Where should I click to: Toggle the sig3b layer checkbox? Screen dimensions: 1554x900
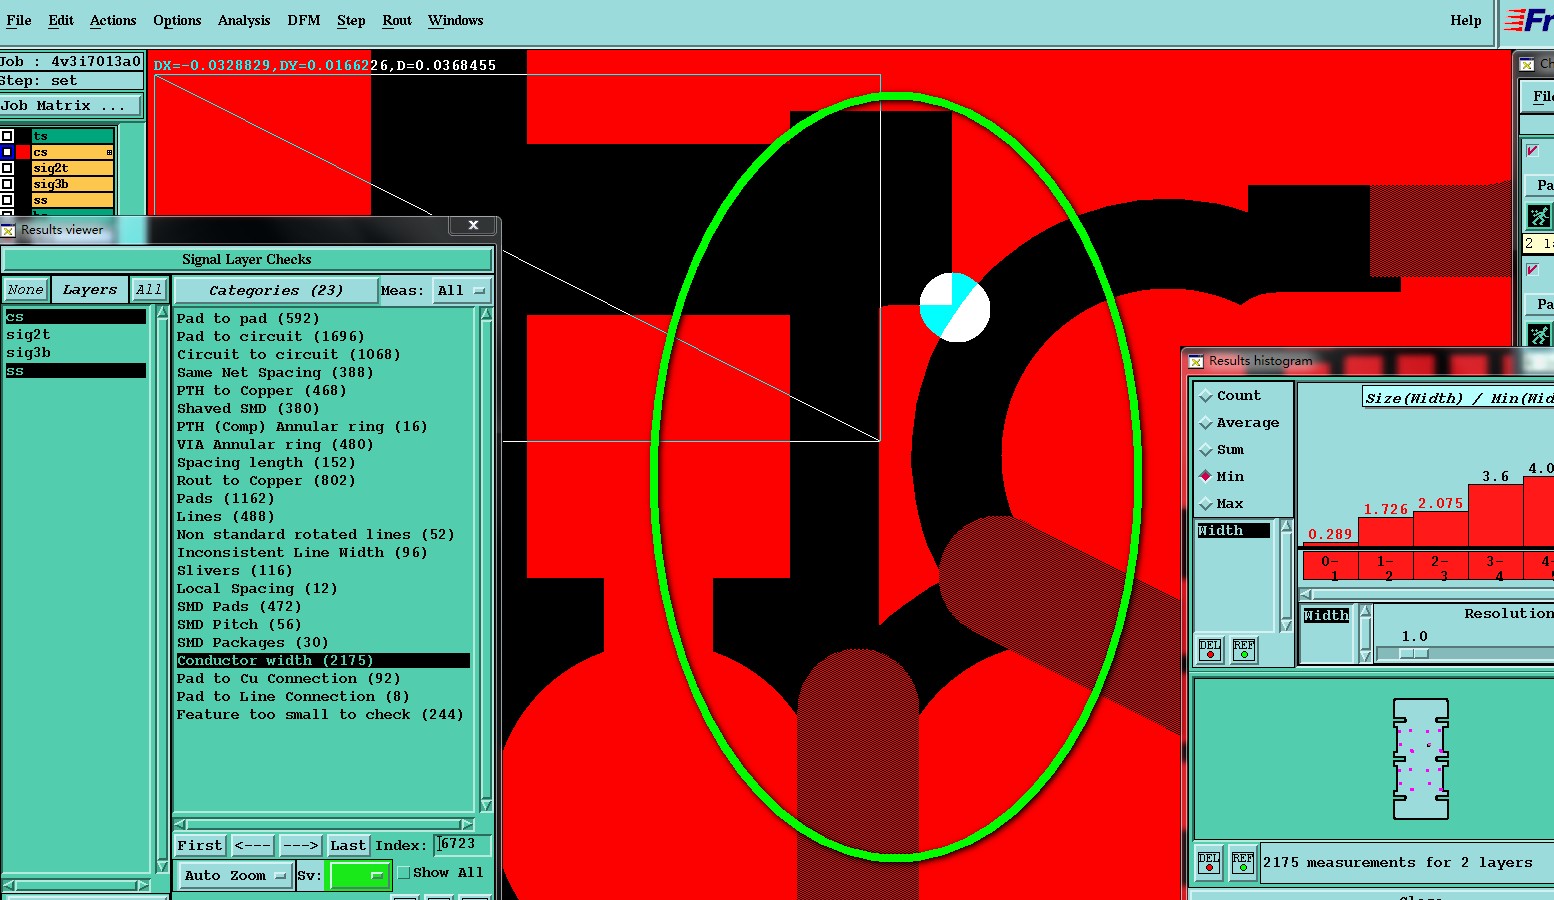click(x=7, y=184)
